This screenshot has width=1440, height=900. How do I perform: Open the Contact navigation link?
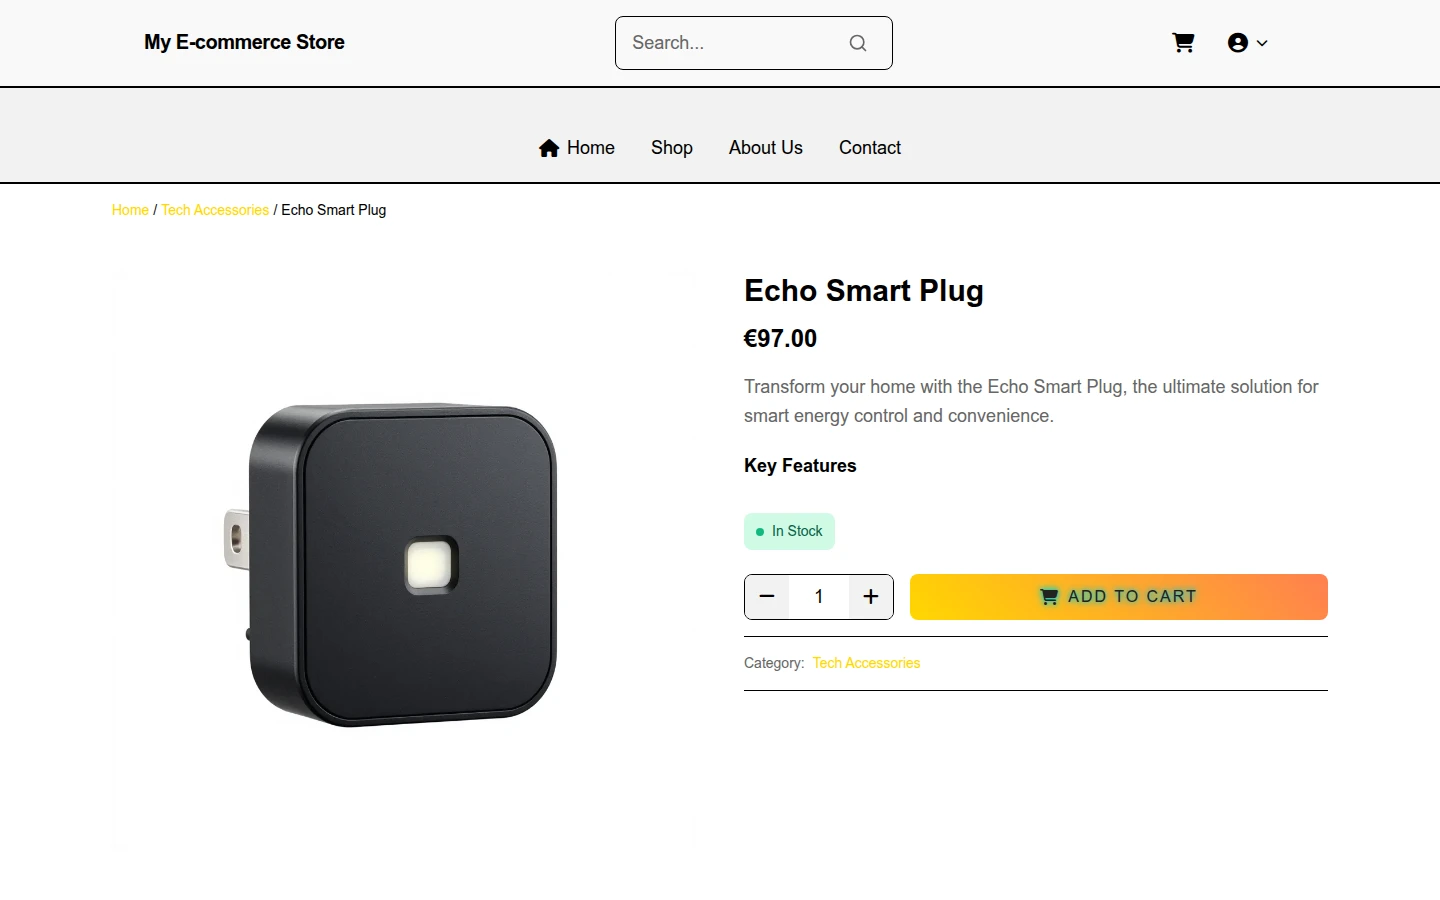coord(870,148)
